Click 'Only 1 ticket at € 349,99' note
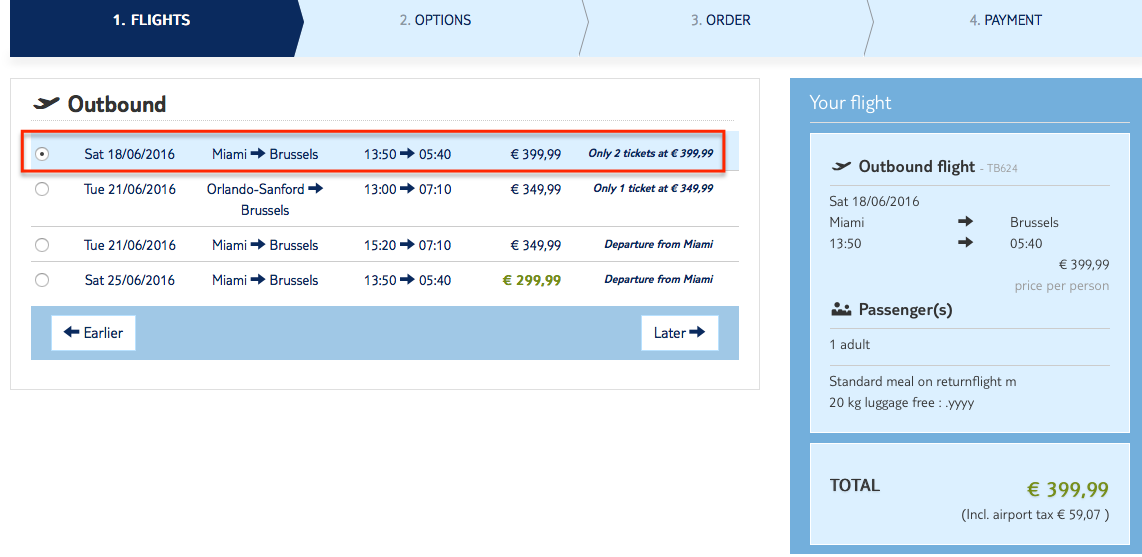 click(653, 188)
